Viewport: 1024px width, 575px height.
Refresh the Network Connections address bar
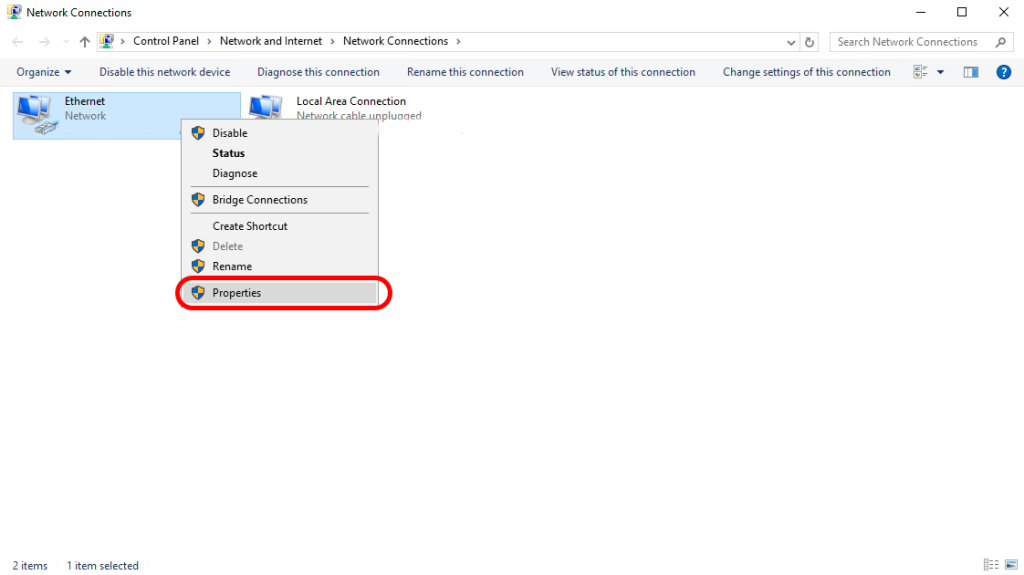[x=810, y=42]
